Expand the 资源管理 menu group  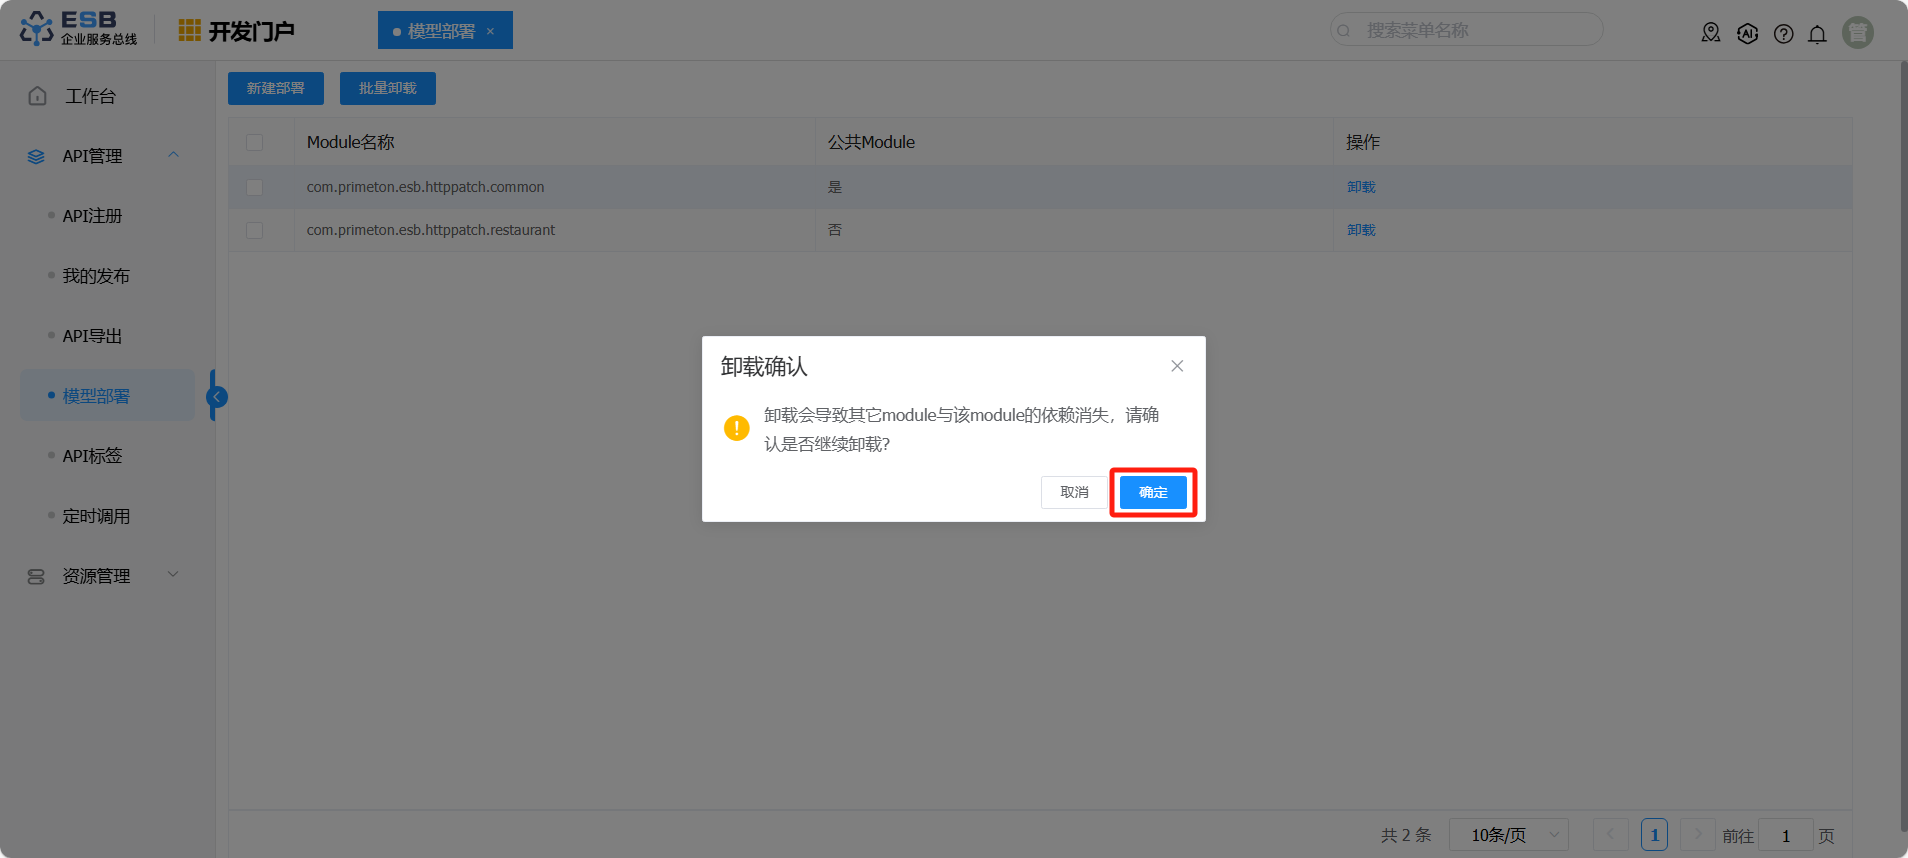pyautogui.click(x=174, y=575)
